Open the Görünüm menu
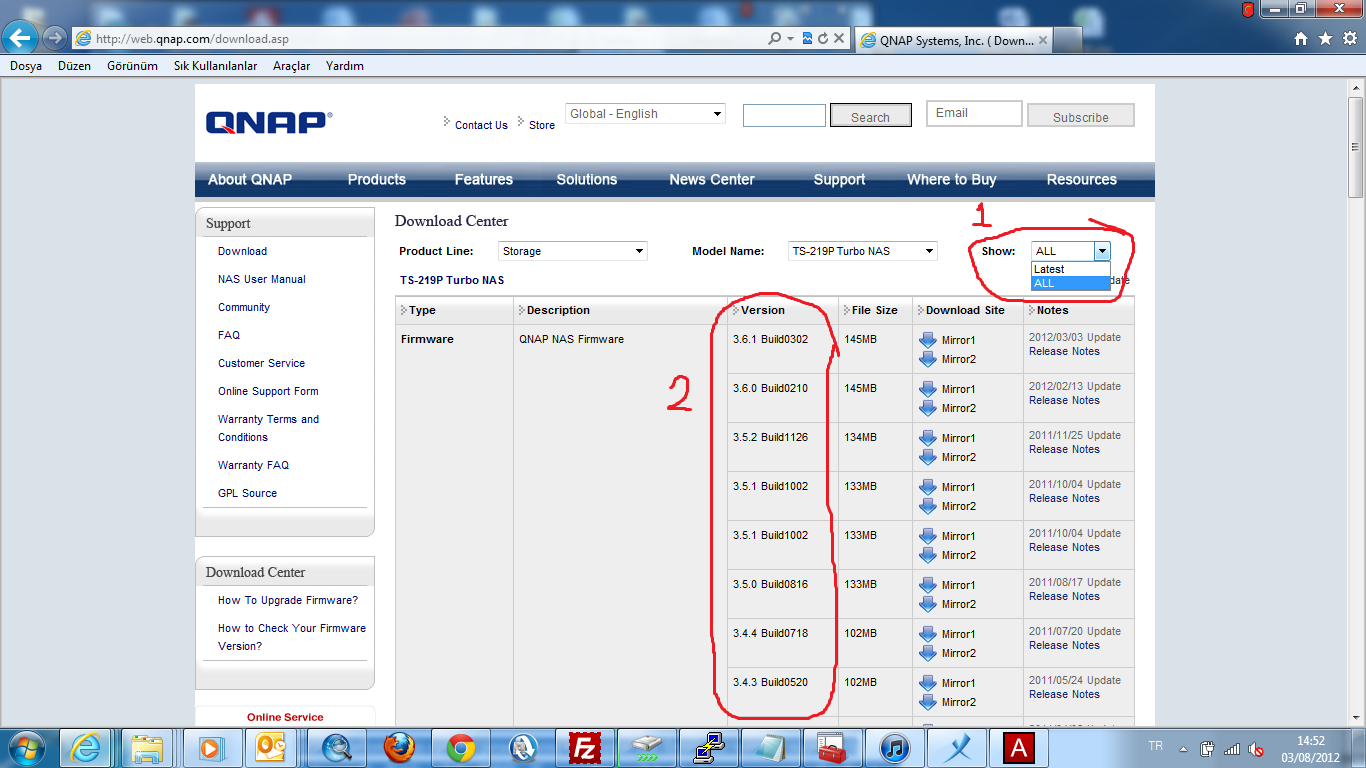This screenshot has height=768, width=1366. click(133, 66)
